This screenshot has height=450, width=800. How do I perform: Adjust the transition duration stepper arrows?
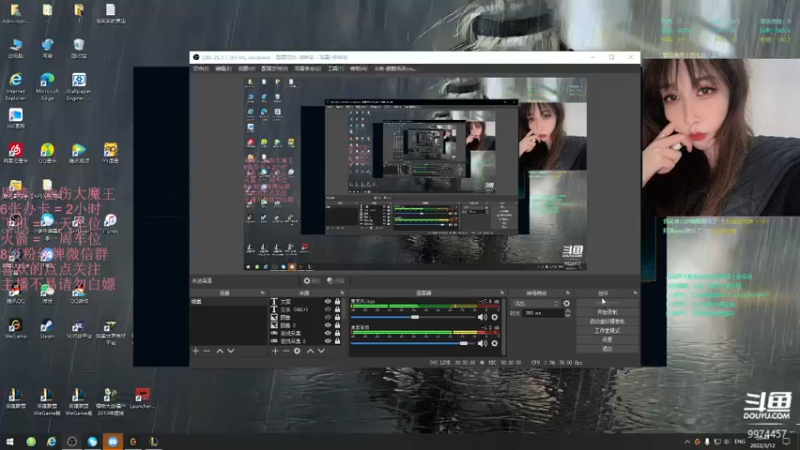(567, 313)
